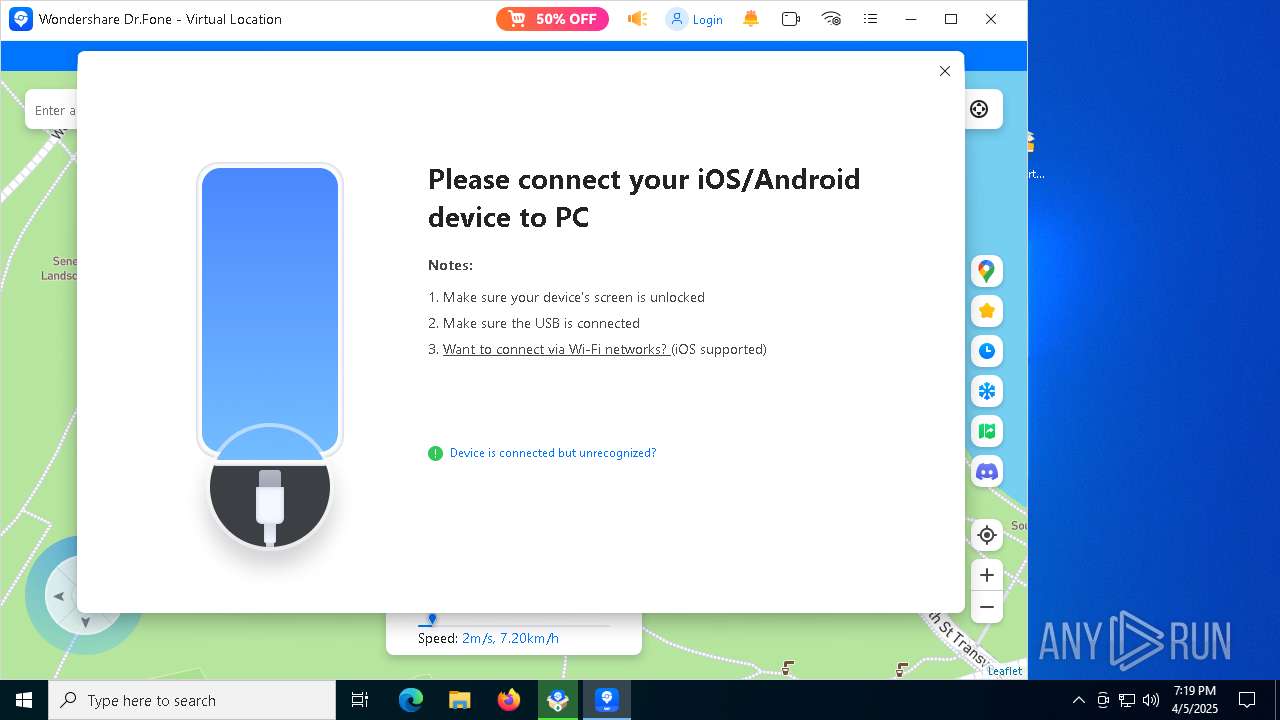
Task: Launch Microsoft Edge from taskbar
Action: coord(411,700)
